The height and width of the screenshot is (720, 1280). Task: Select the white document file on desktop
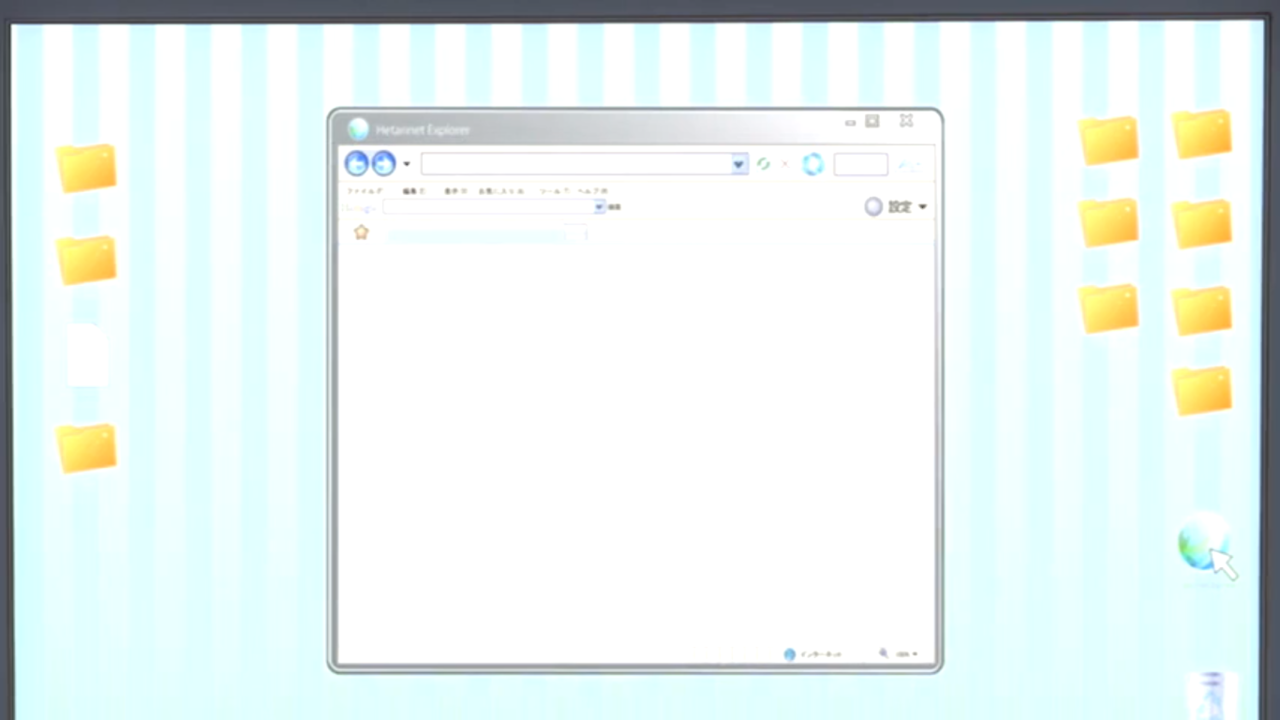(87, 354)
